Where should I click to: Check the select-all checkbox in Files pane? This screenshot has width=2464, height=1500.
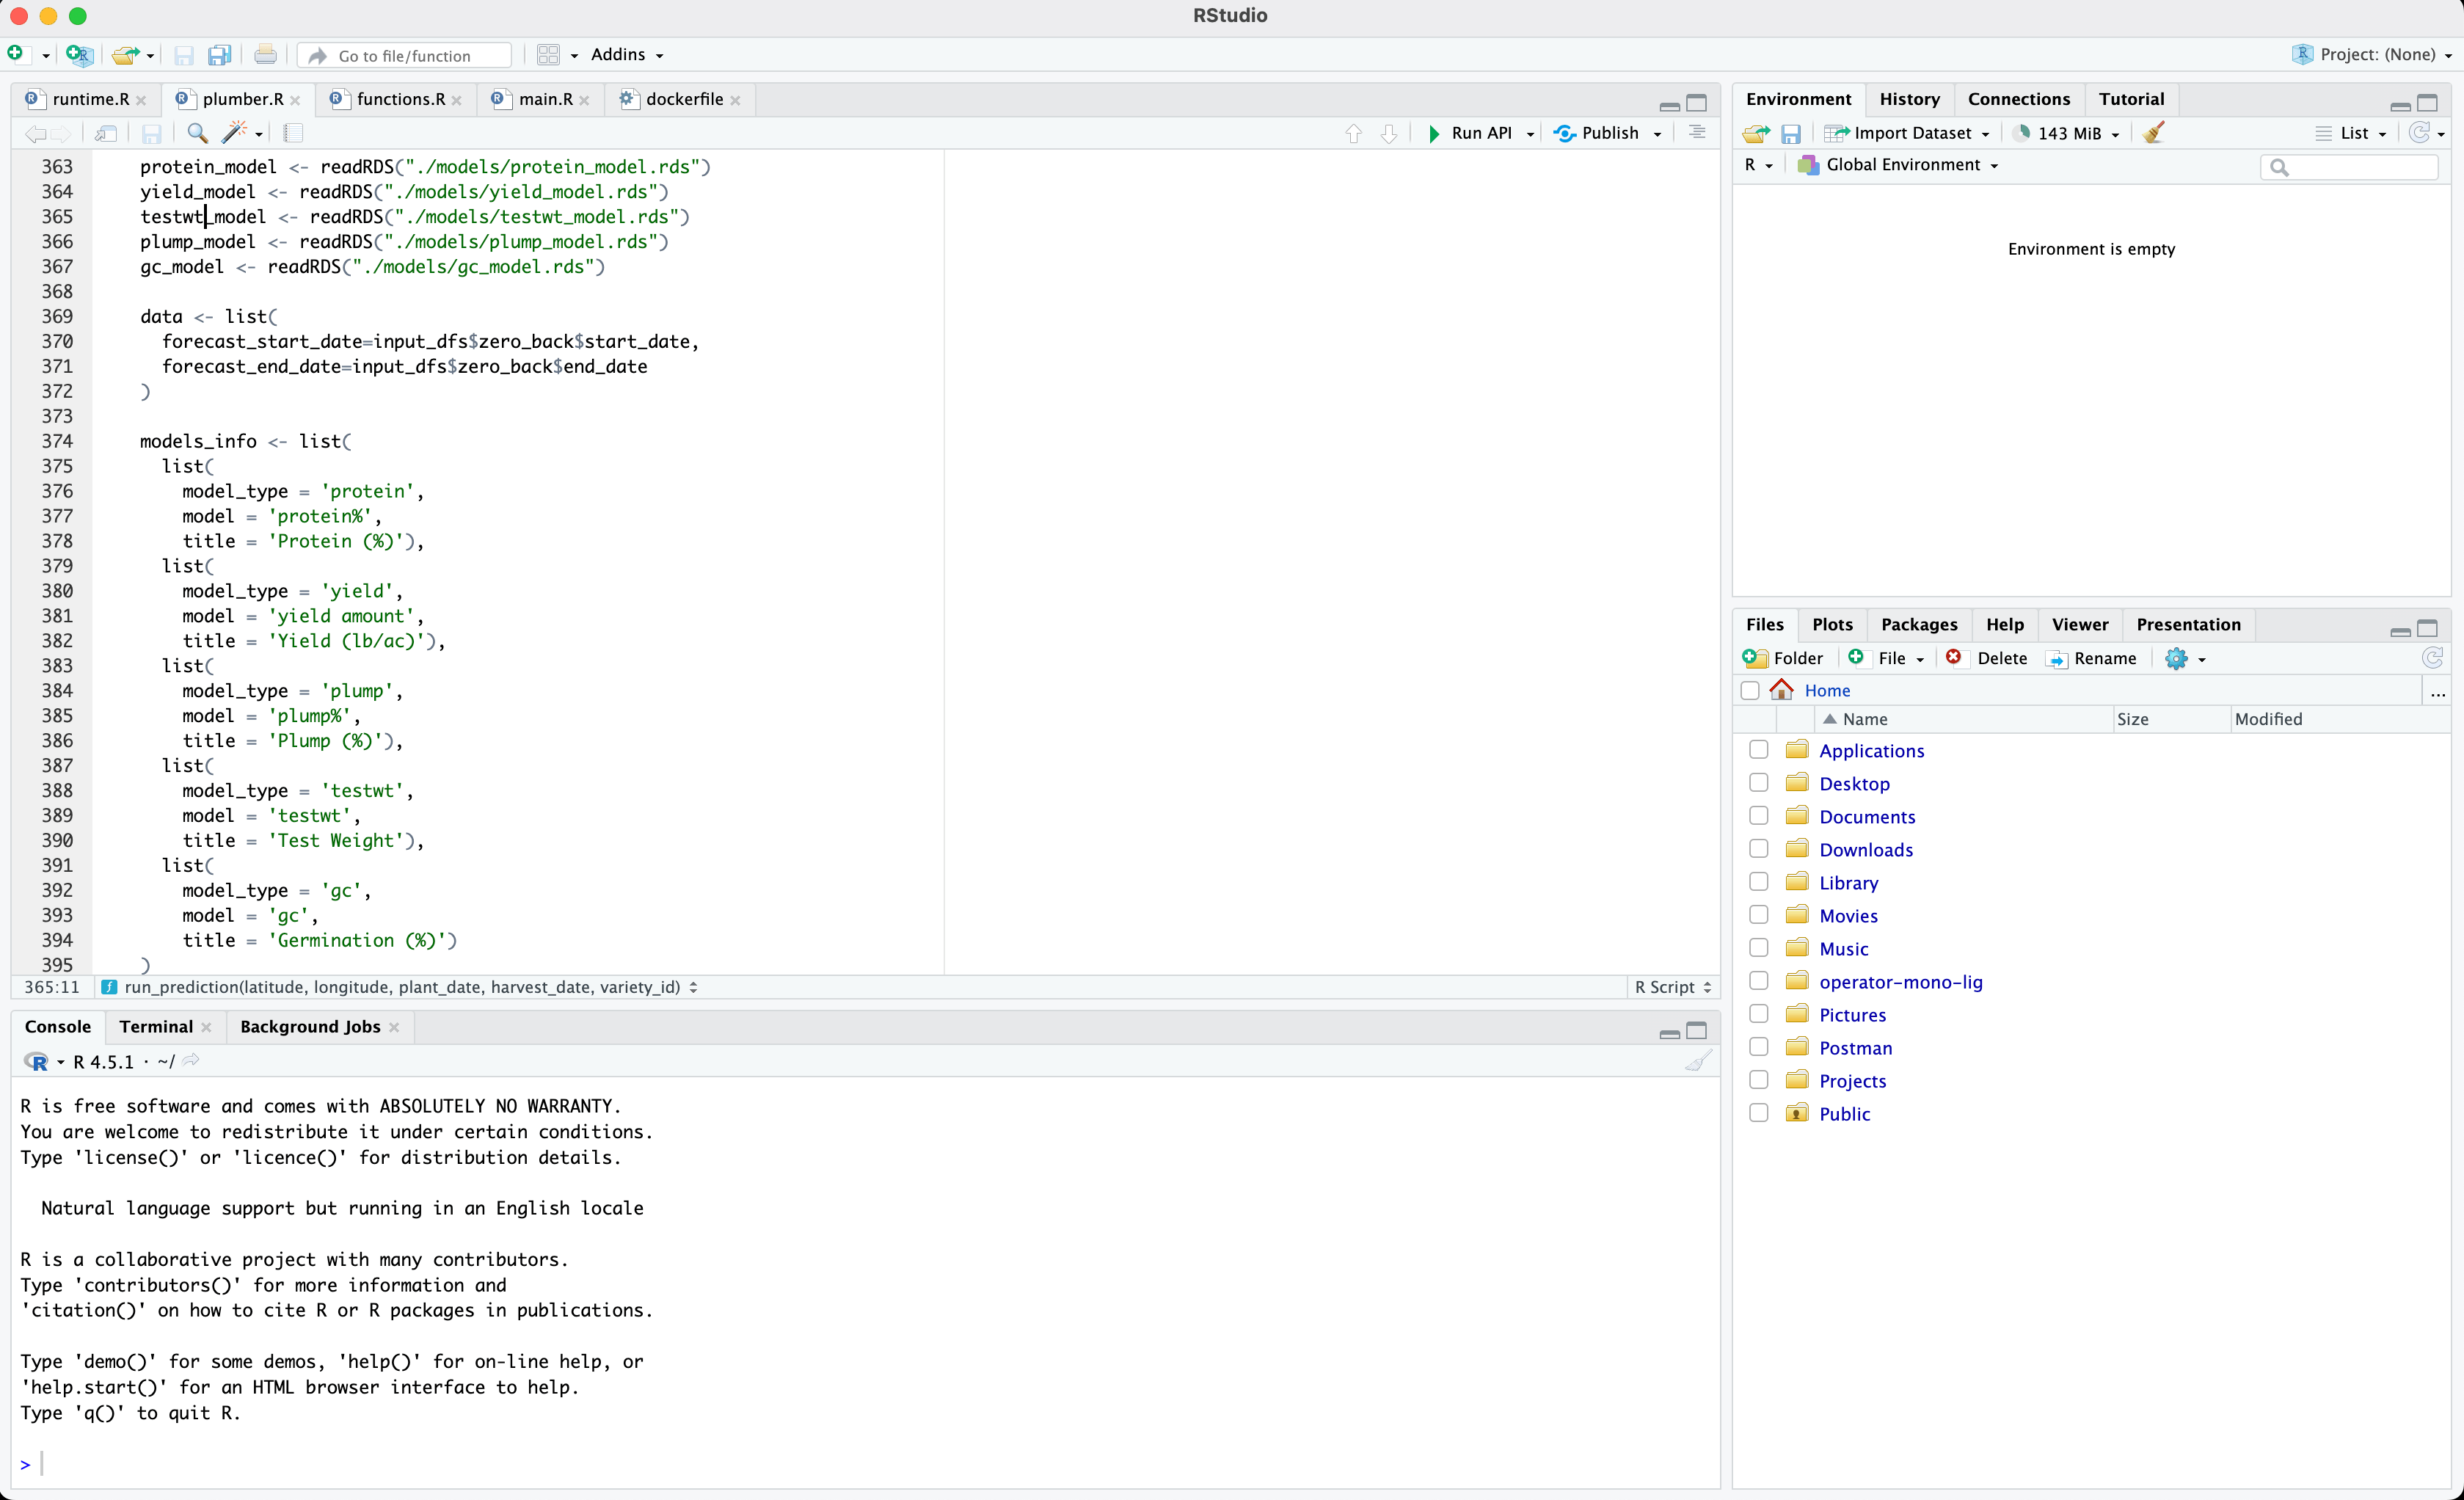coord(1749,691)
